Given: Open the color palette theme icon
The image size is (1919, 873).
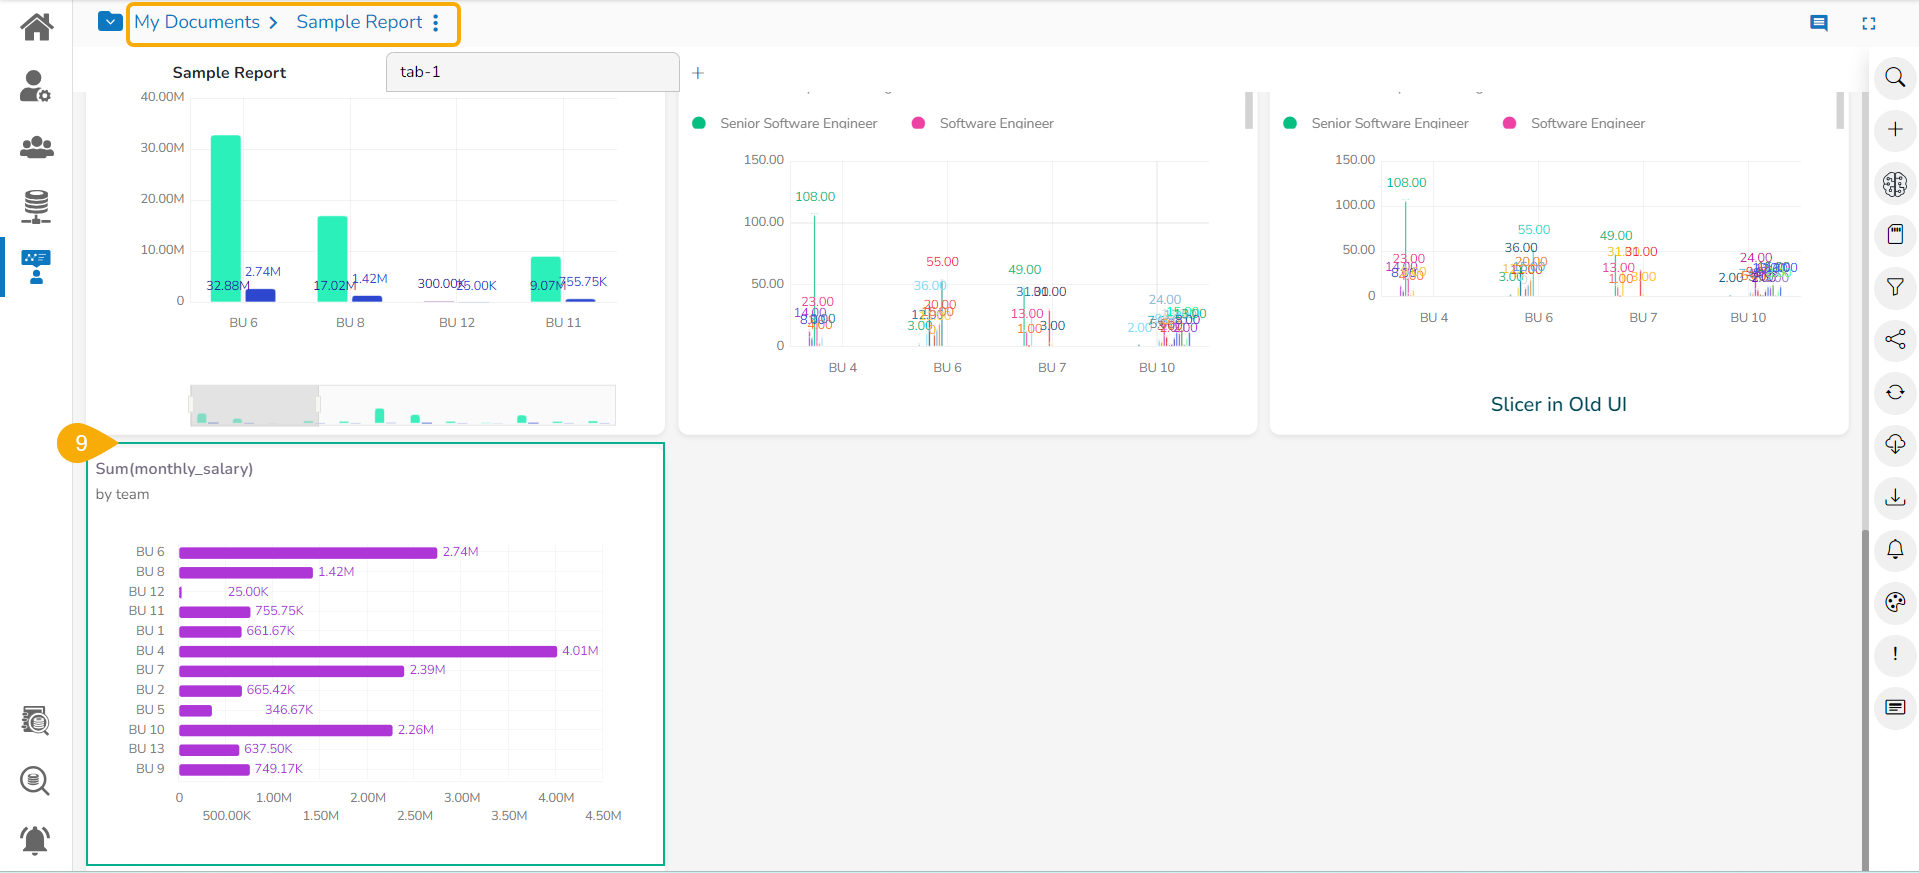Looking at the screenshot, I should coord(1895,602).
